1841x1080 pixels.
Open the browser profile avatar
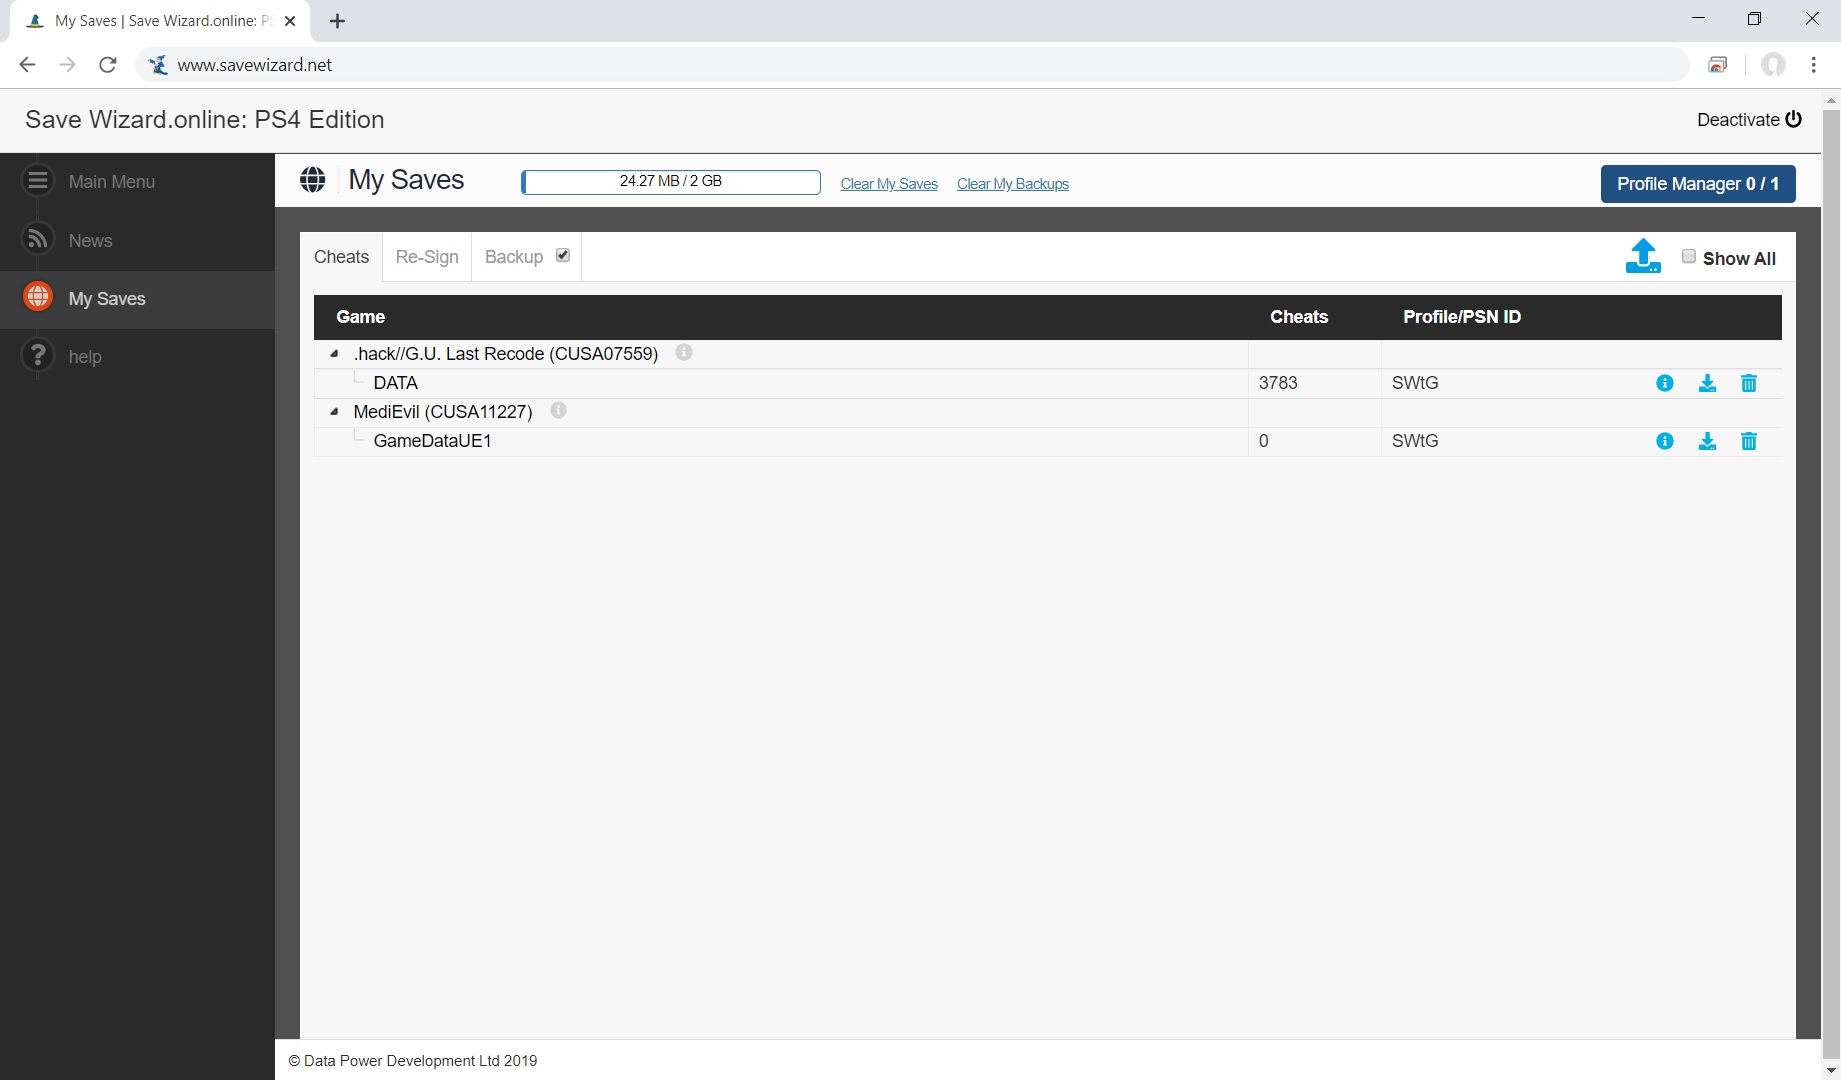[x=1774, y=65]
